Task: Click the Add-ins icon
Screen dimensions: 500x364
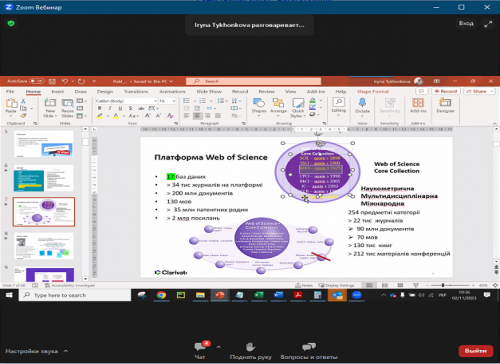Action: (418, 102)
